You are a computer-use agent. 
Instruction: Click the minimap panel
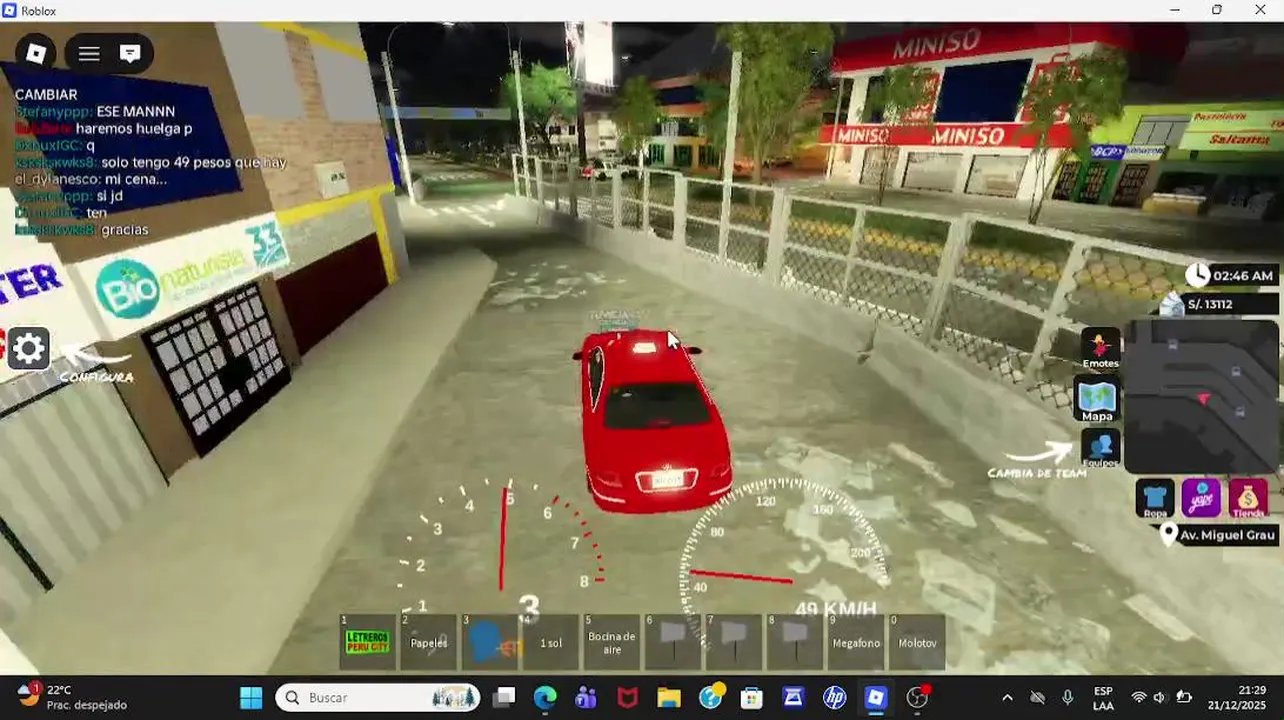coord(1203,396)
